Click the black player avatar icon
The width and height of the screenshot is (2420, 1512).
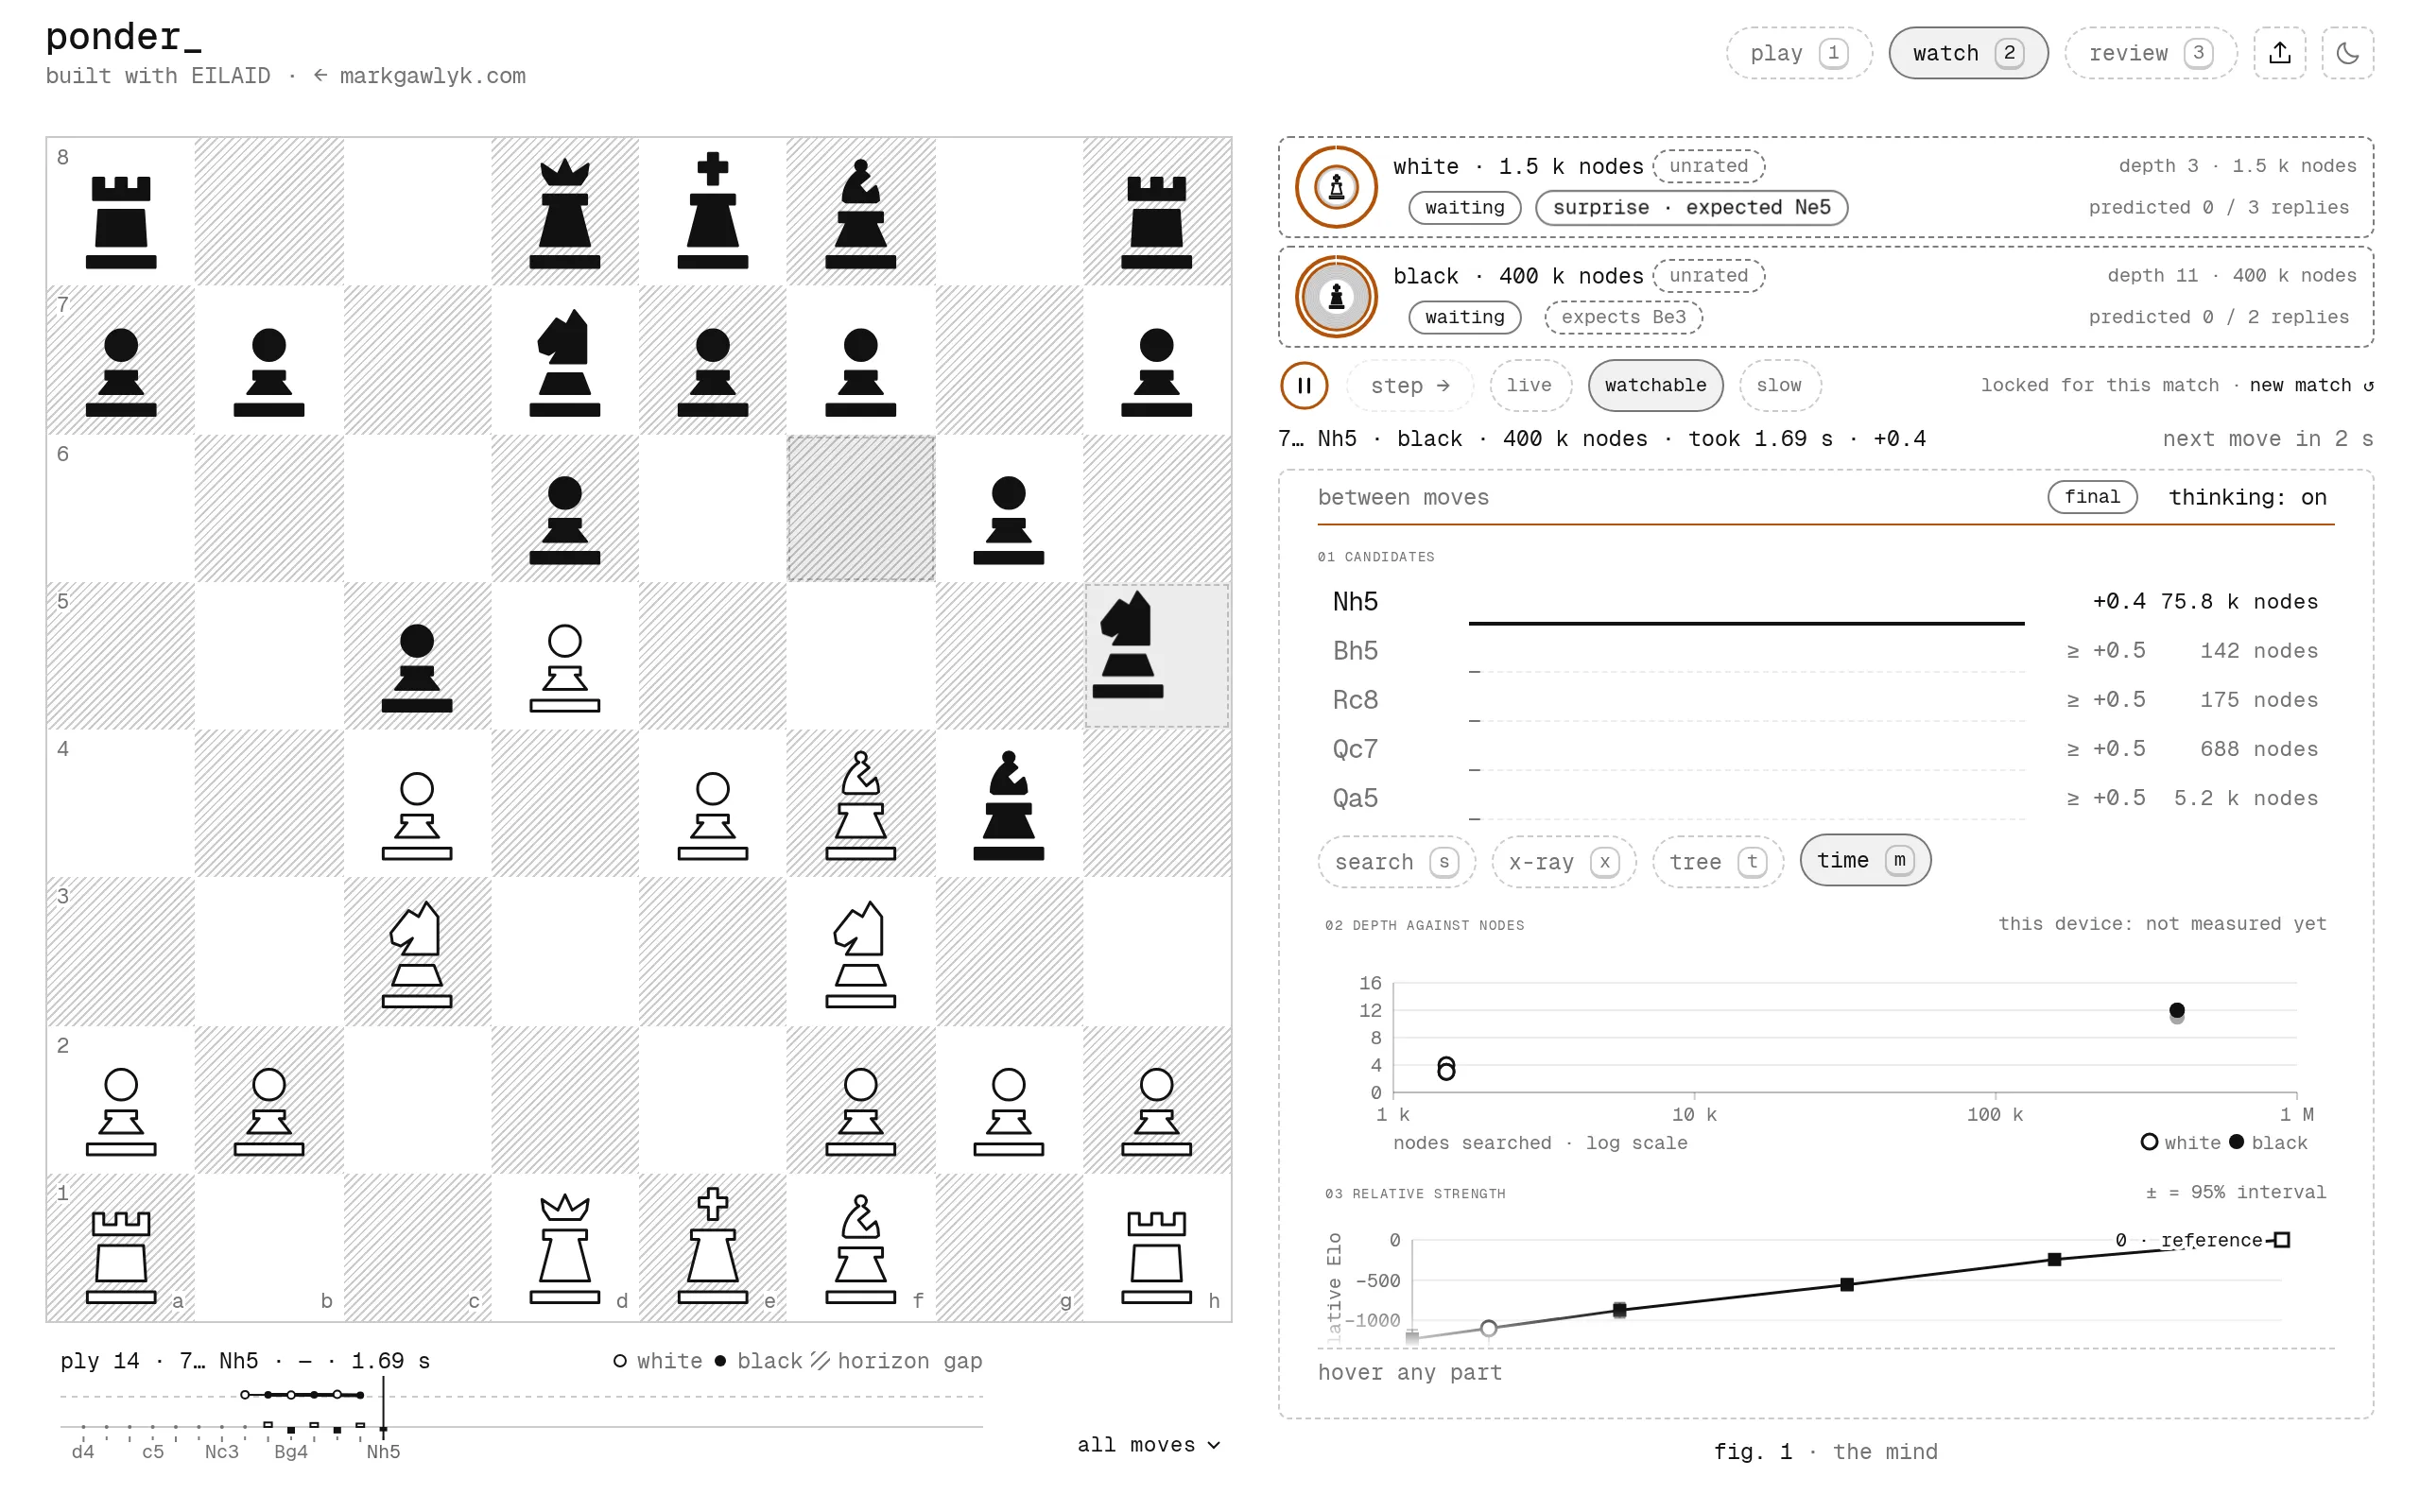pyautogui.click(x=1336, y=297)
